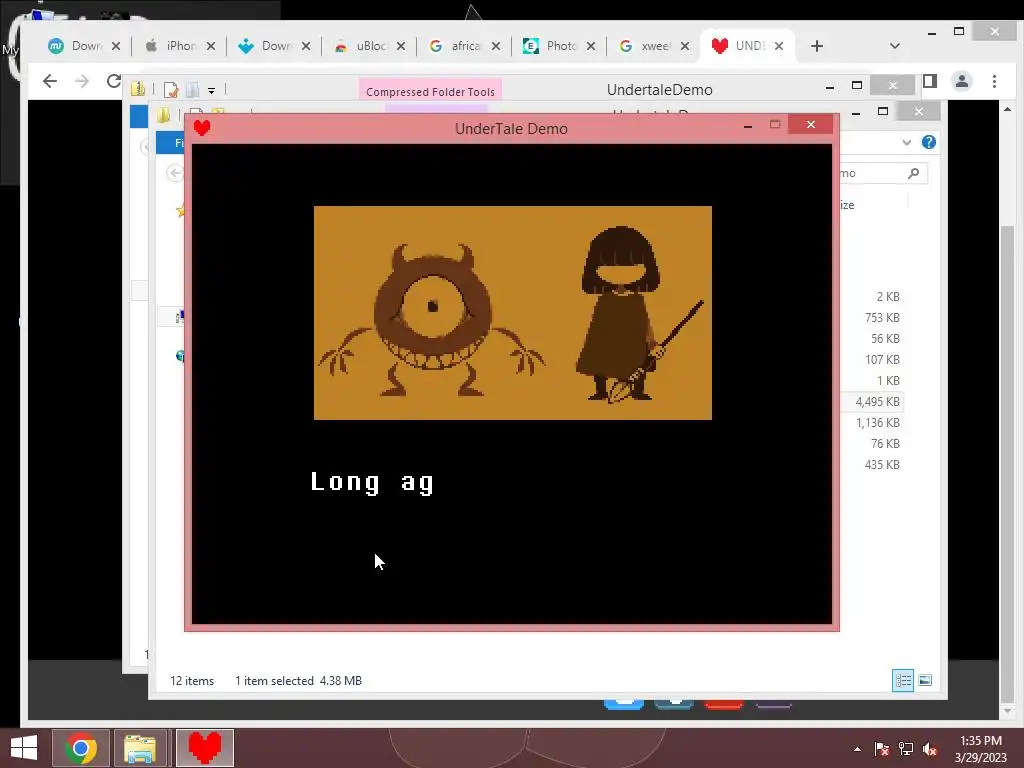This screenshot has height=768, width=1024.
Task: Minimize the UnderTale Demo window
Action: 748,126
